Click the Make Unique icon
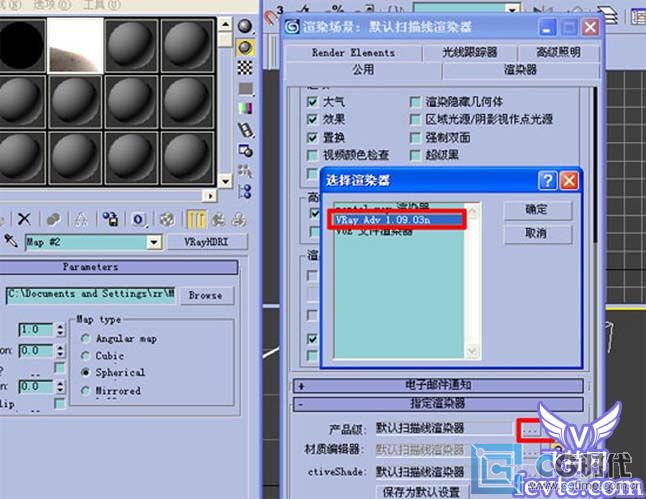 click(82, 220)
